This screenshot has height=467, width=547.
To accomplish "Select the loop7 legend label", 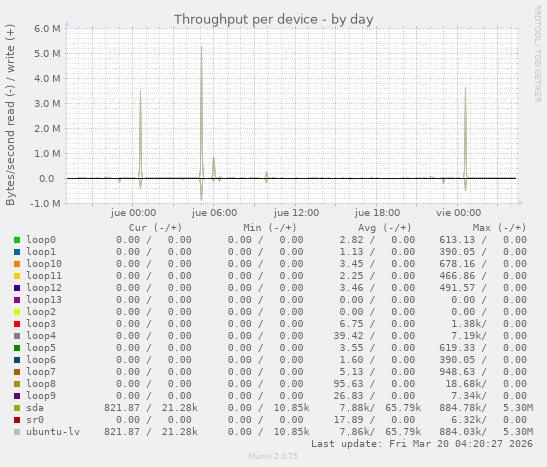I will [x=41, y=372].
